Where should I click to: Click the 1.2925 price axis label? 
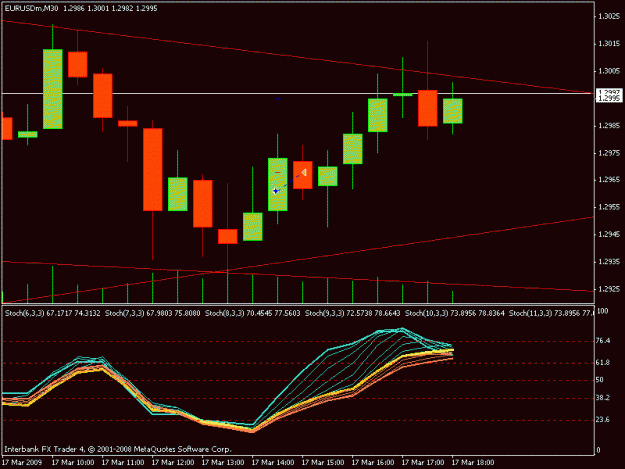609,289
